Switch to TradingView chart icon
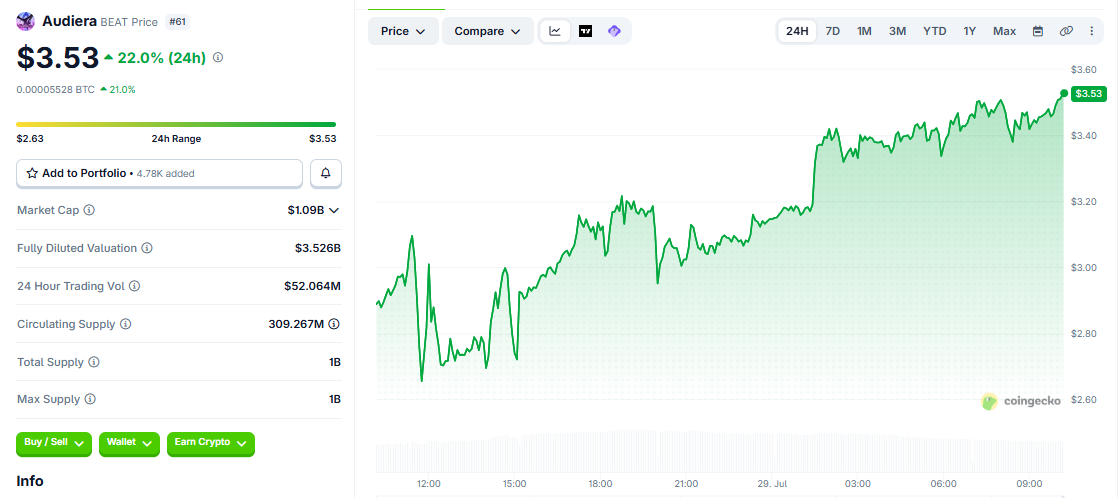The width and height of the screenshot is (1119, 498). pos(585,31)
